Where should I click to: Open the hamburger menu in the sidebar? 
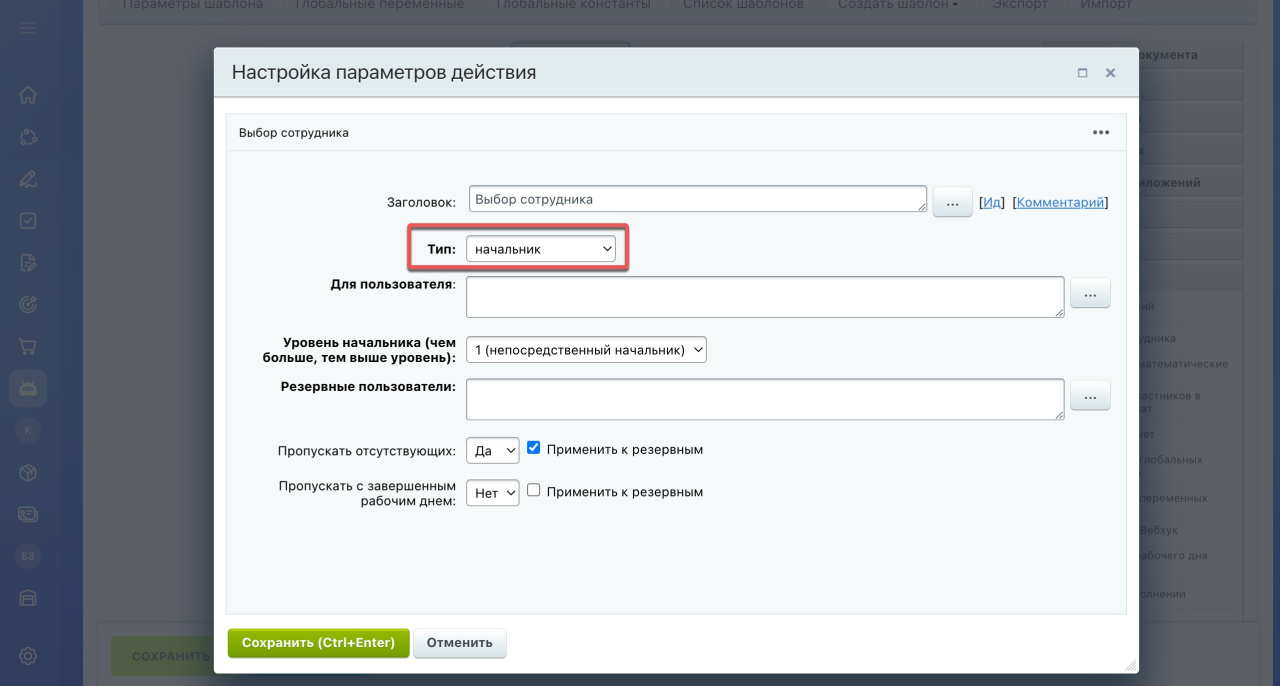tap(28, 28)
